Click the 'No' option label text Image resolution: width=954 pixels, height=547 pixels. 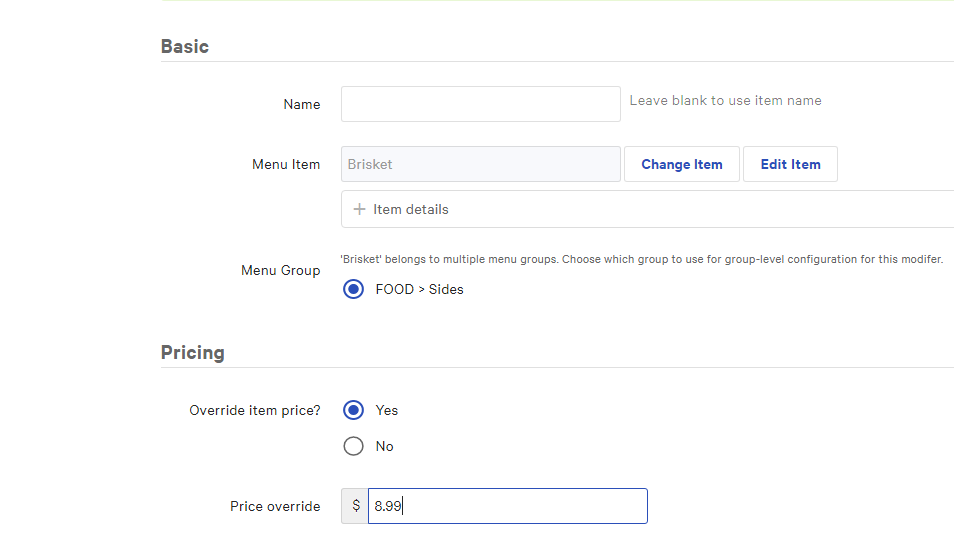click(384, 446)
